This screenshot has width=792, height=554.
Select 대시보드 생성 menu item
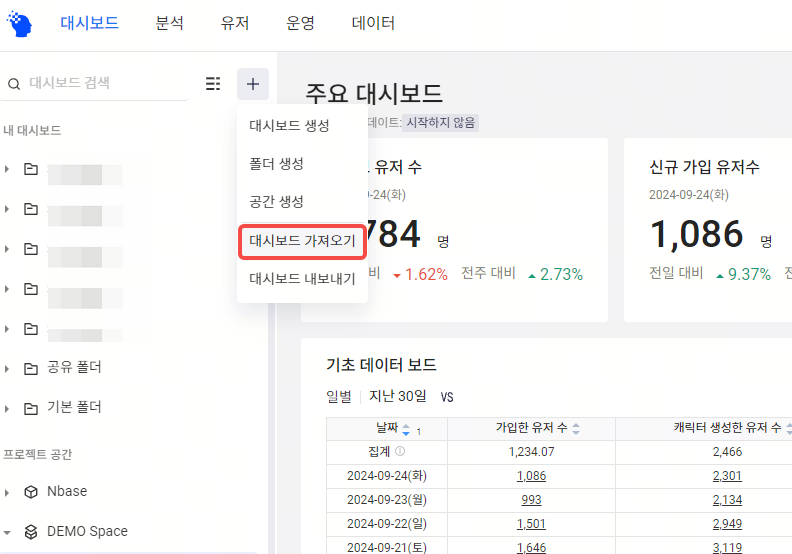point(302,125)
